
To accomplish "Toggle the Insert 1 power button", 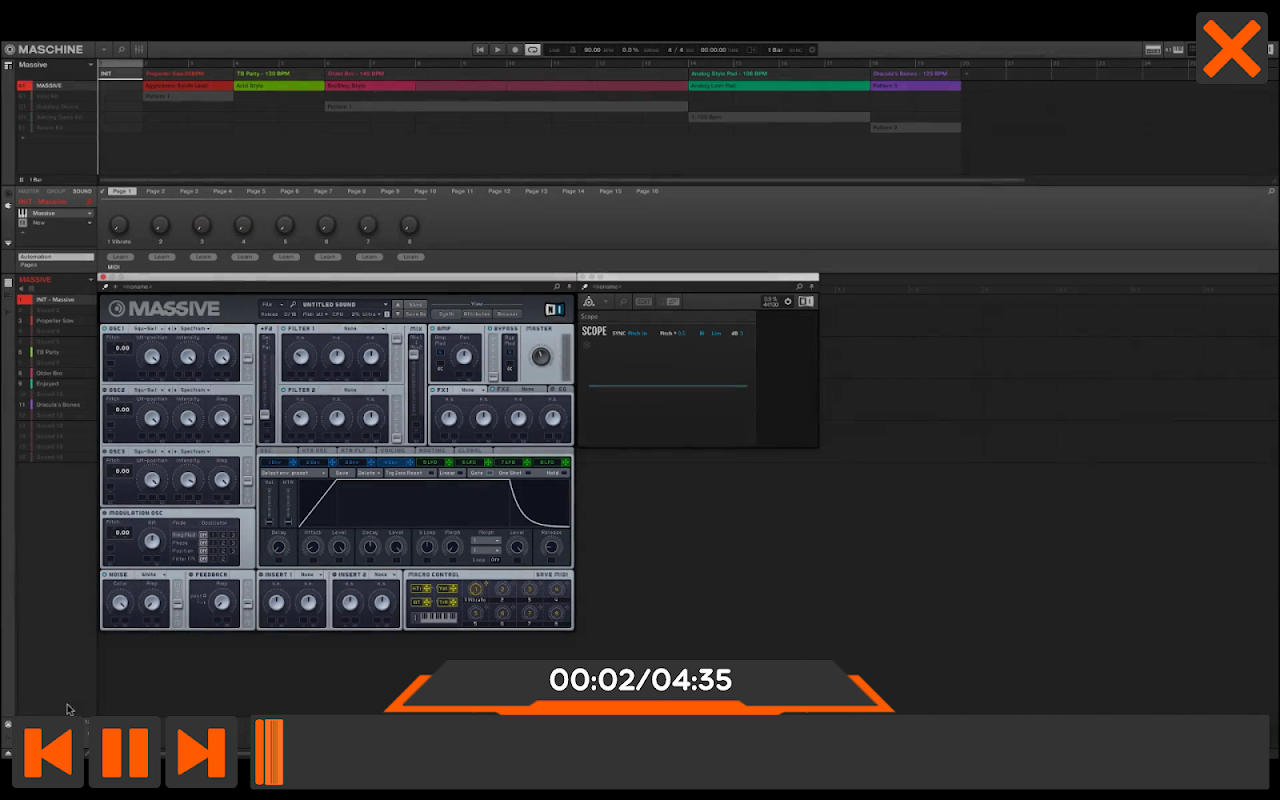I will [261, 575].
